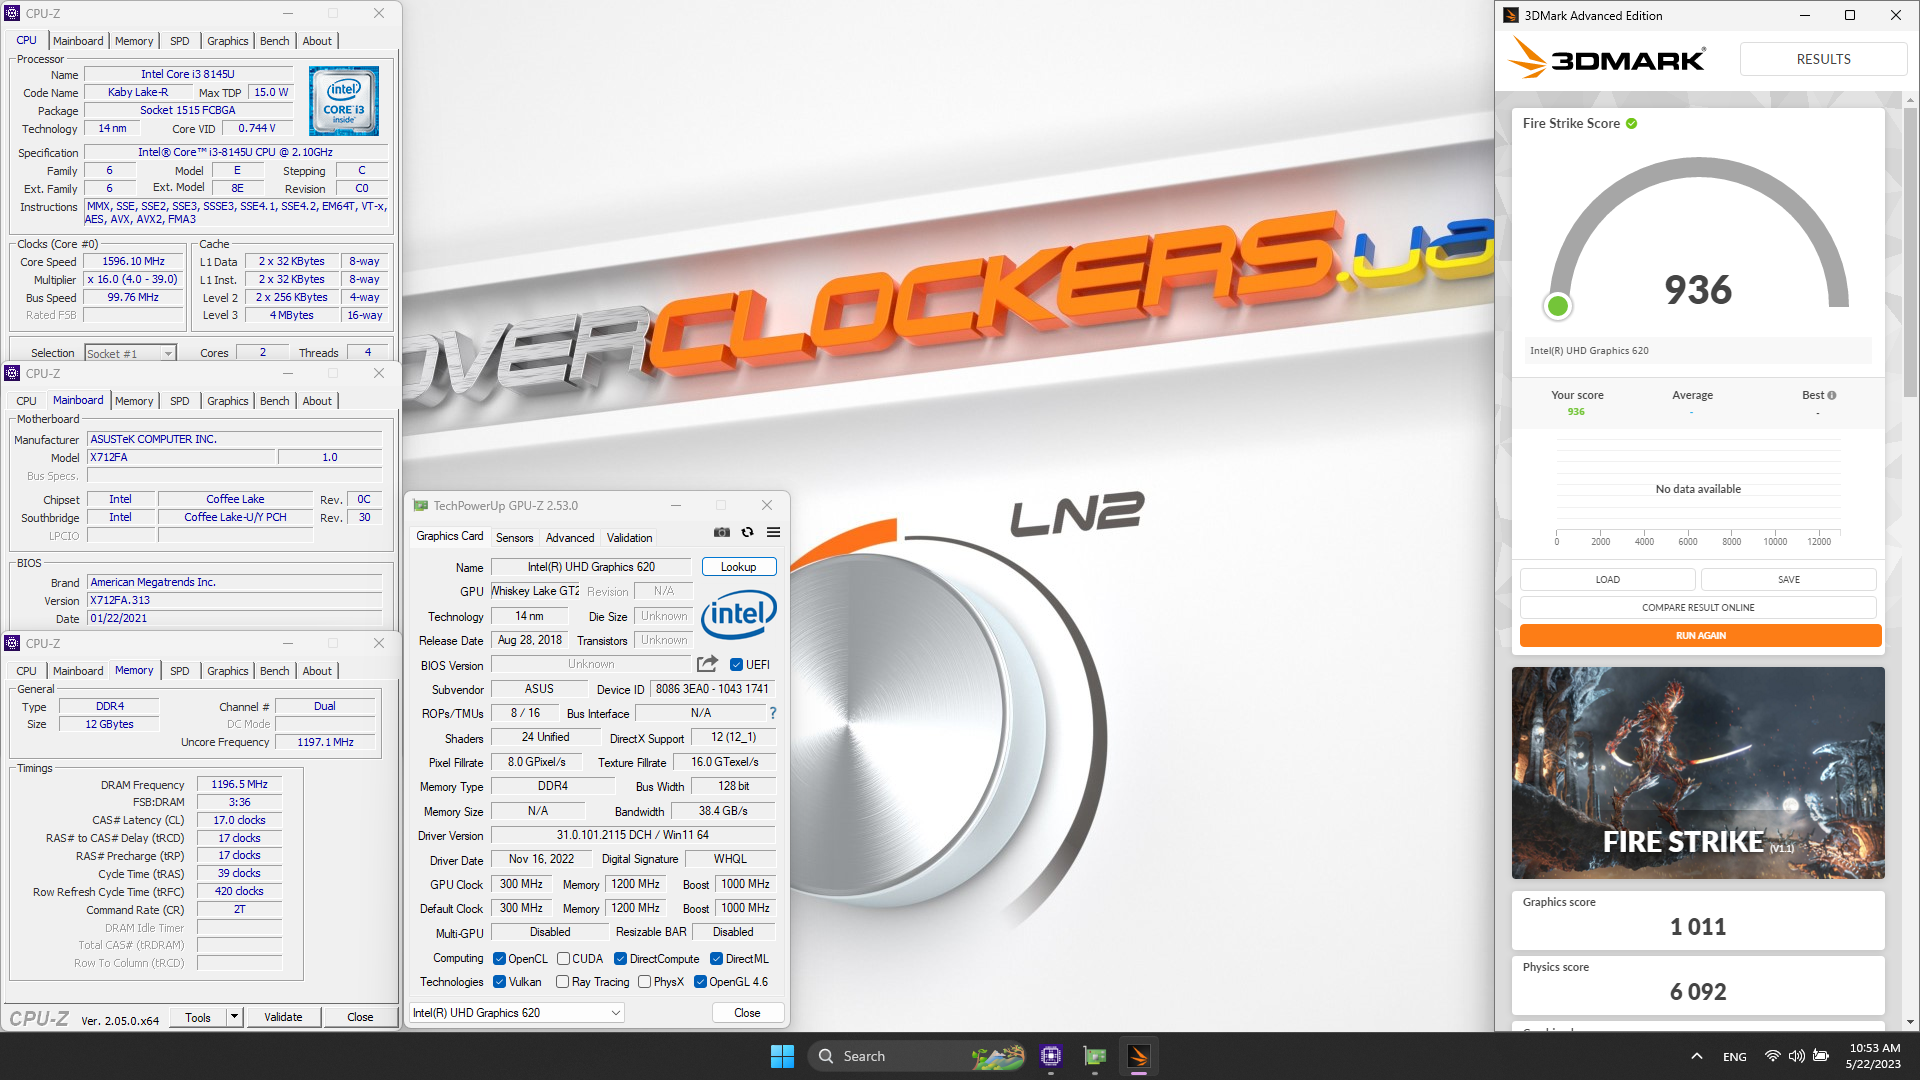Switch to Validation tab in GPU-Z
Image resolution: width=1920 pixels, height=1080 pixels.
coord(629,538)
